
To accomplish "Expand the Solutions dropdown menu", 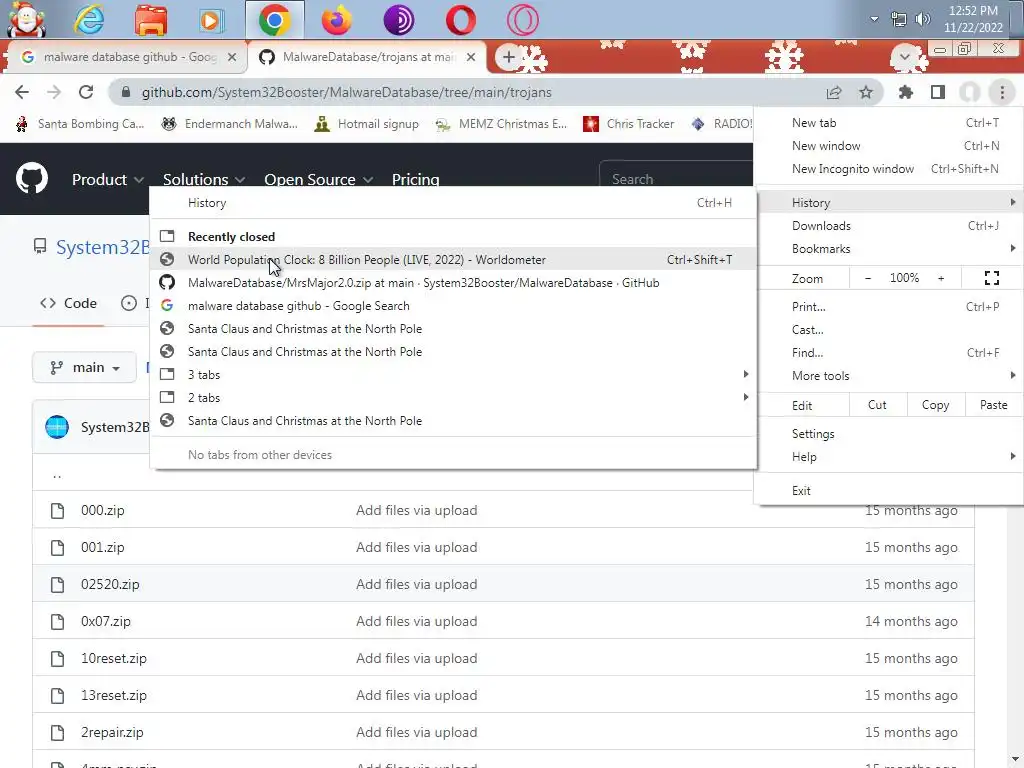I will tap(204, 180).
